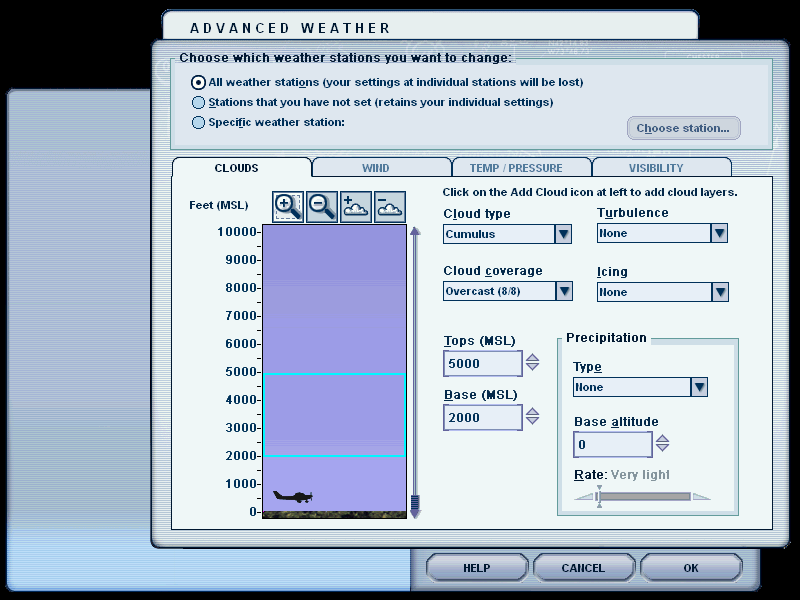The image size is (800, 600).
Task: Click the altitude scrollbar down arrow
Action: tap(415, 514)
